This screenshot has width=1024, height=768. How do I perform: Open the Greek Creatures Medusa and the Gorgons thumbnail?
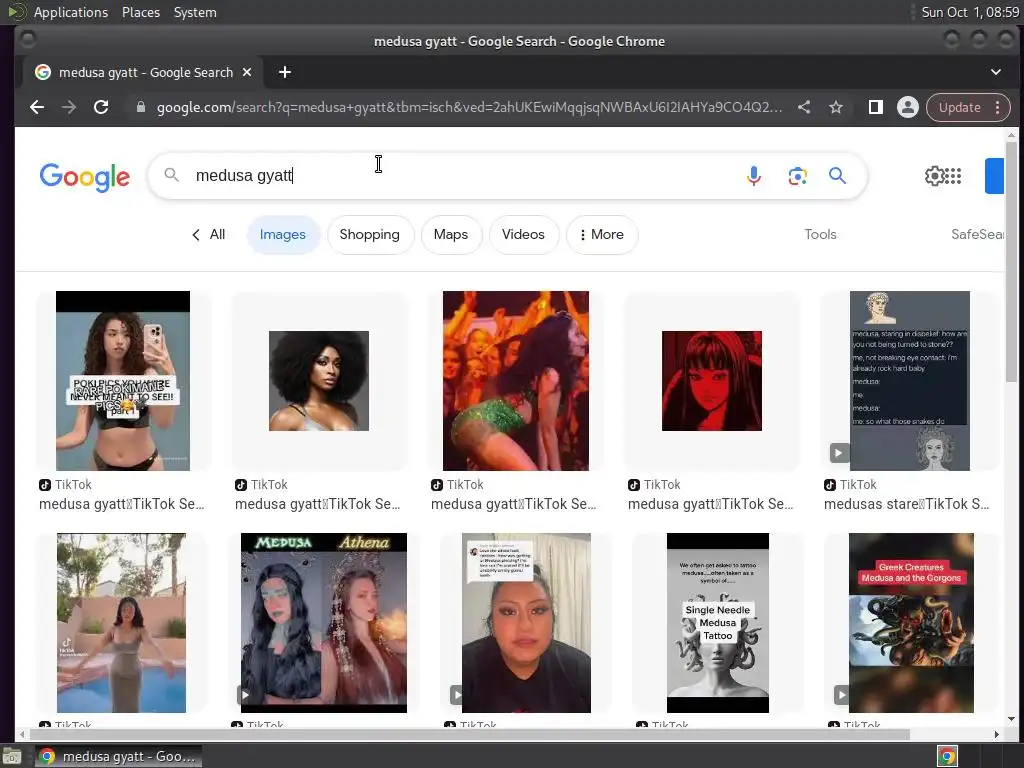coord(911,622)
